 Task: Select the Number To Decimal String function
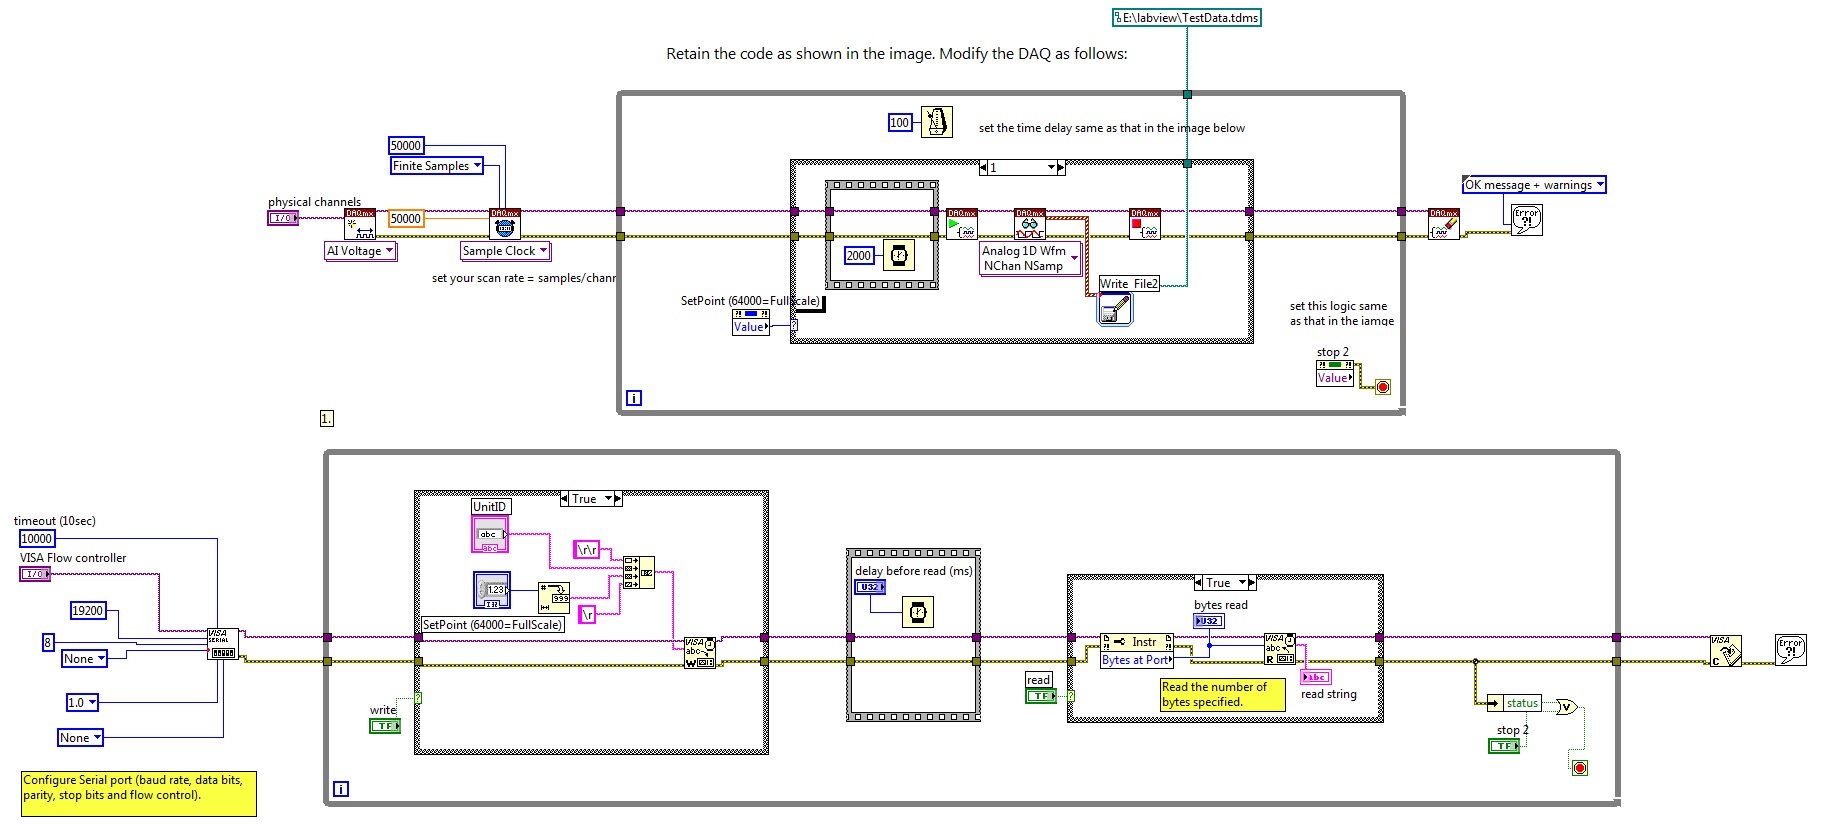point(554,597)
